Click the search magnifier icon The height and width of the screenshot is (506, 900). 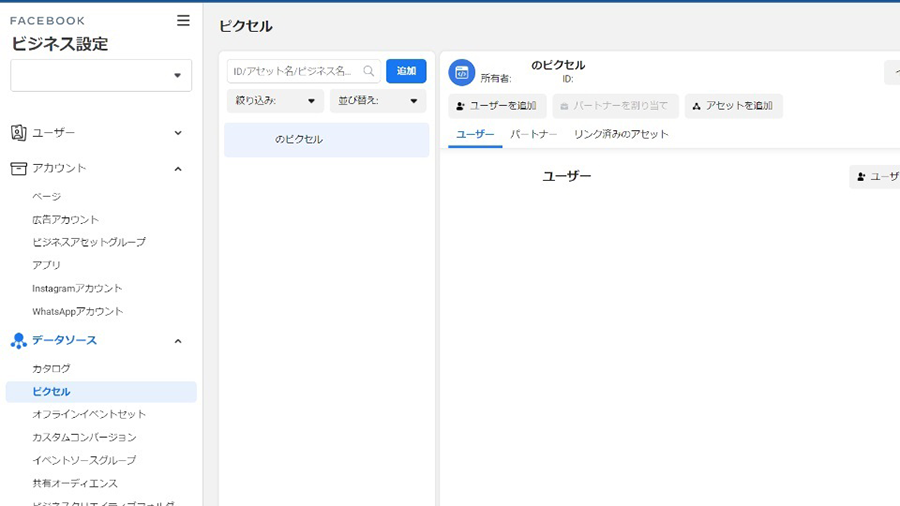click(368, 71)
